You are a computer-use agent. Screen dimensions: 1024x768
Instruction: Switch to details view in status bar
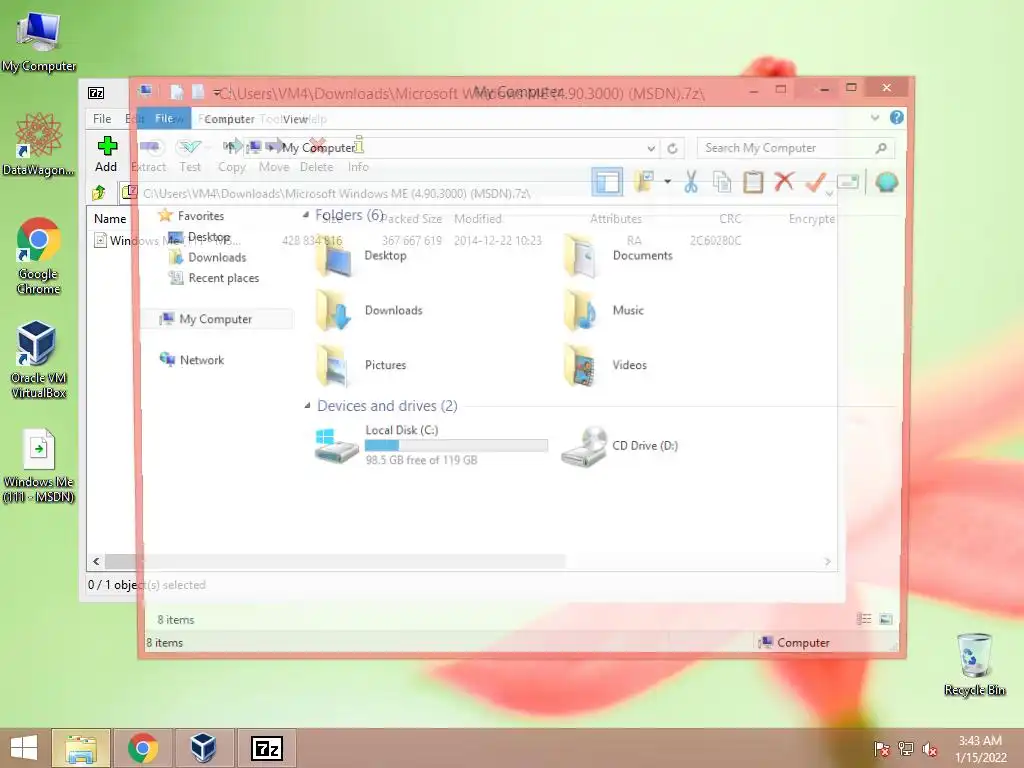click(864, 619)
